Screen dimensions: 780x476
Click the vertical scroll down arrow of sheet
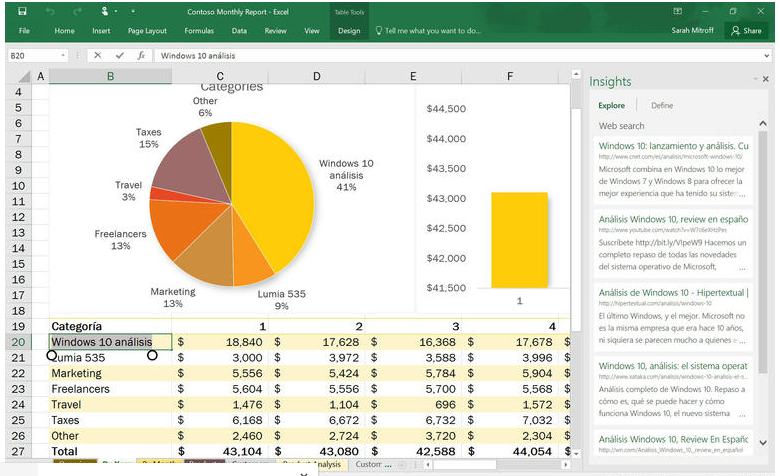(x=576, y=454)
